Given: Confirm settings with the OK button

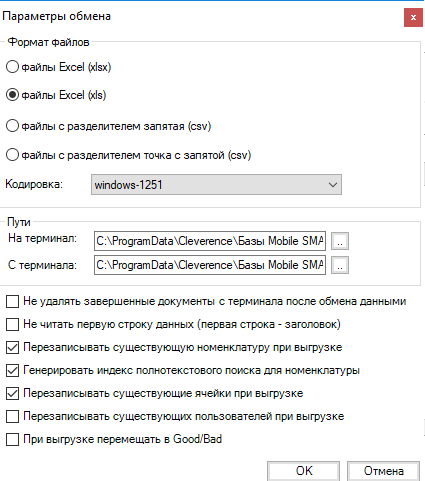Looking at the screenshot, I should tap(303, 471).
